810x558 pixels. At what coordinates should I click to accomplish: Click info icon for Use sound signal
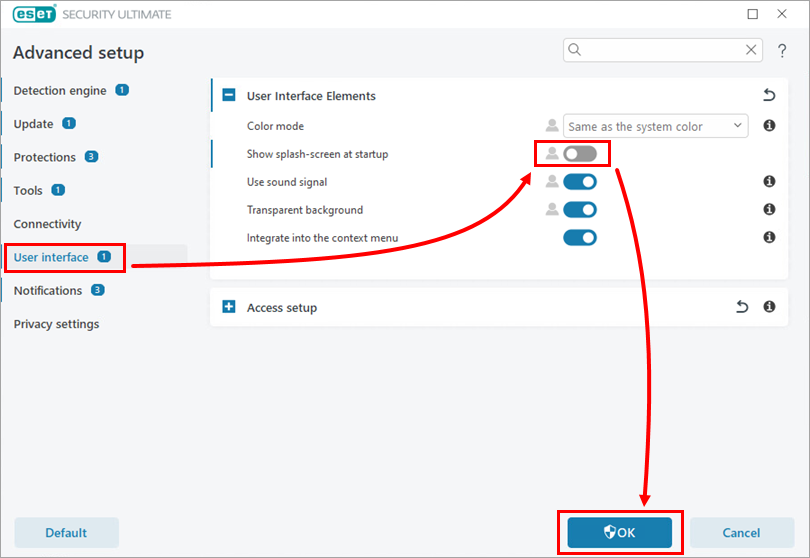tap(769, 182)
